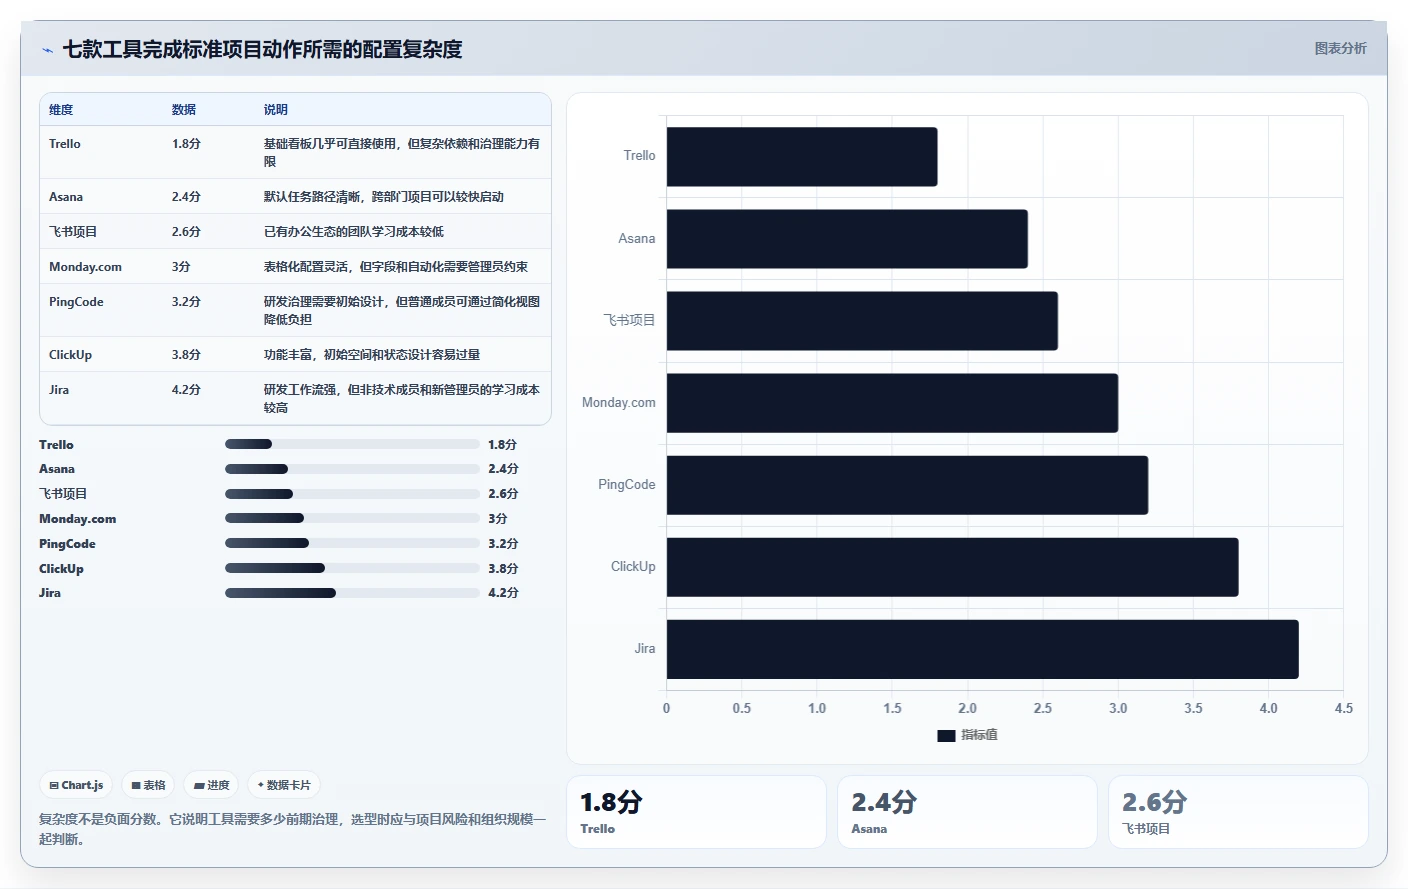Screen dimensions: 1408x889
Task: Click the Jira bar in the chart
Action: (982, 649)
